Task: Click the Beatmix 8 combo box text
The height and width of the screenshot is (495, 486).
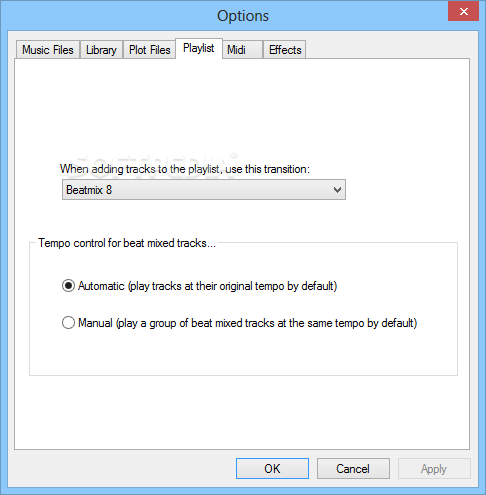Action: click(89, 190)
